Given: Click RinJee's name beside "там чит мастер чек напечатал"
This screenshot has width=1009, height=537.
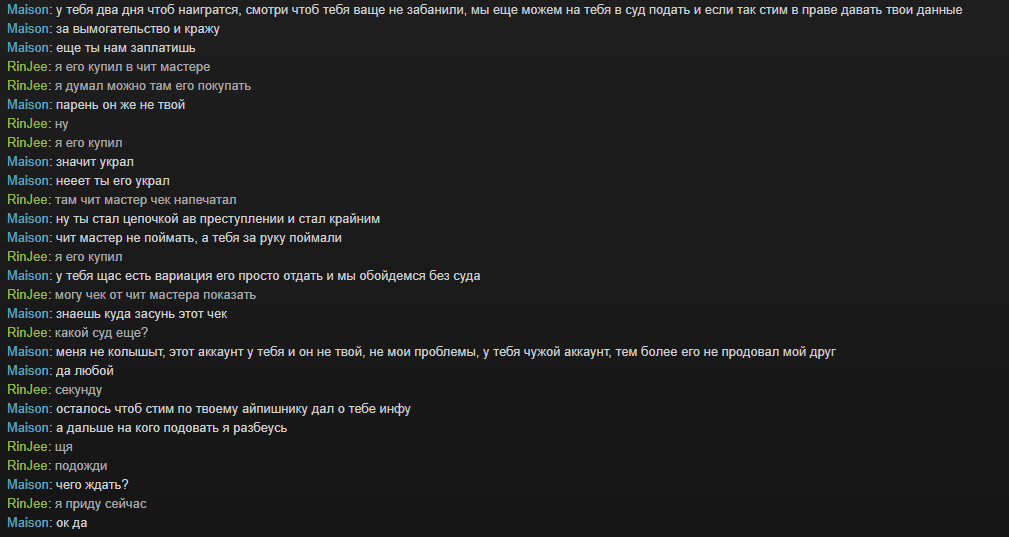Looking at the screenshot, I should (x=28, y=200).
